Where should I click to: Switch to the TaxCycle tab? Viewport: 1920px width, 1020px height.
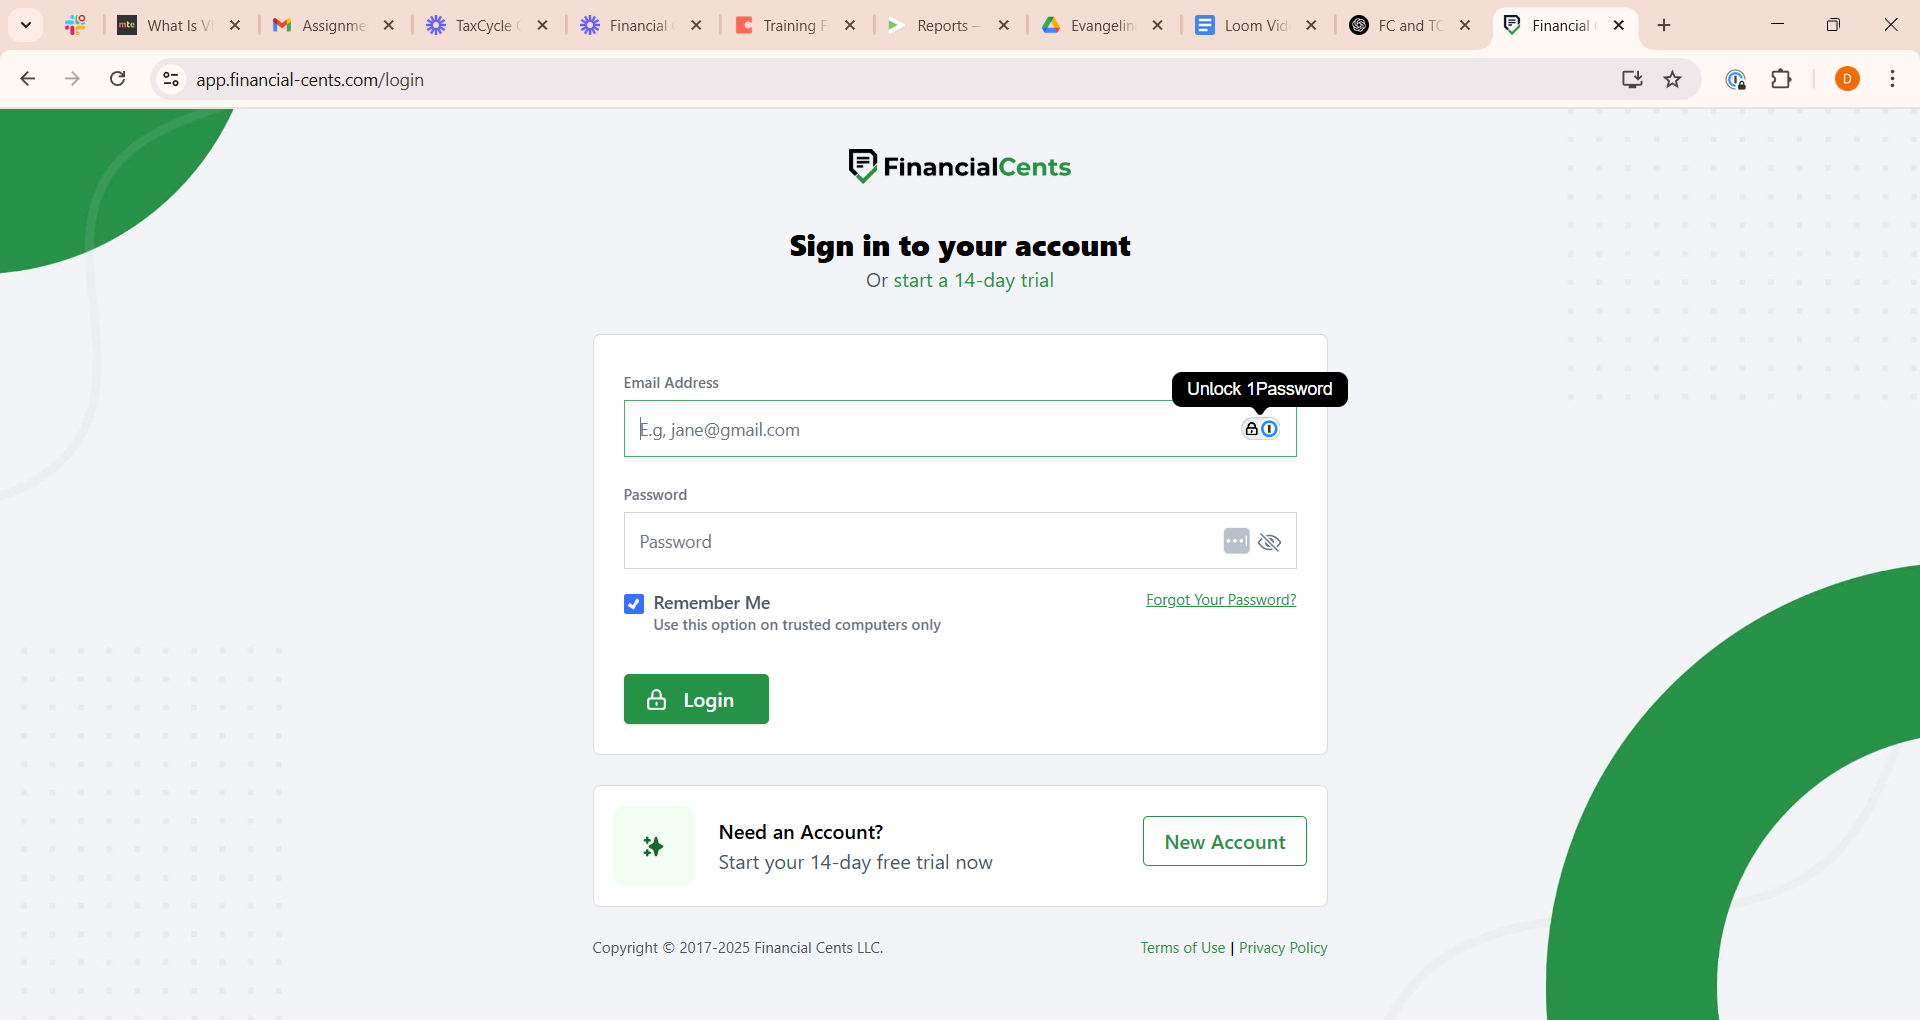click(x=483, y=25)
